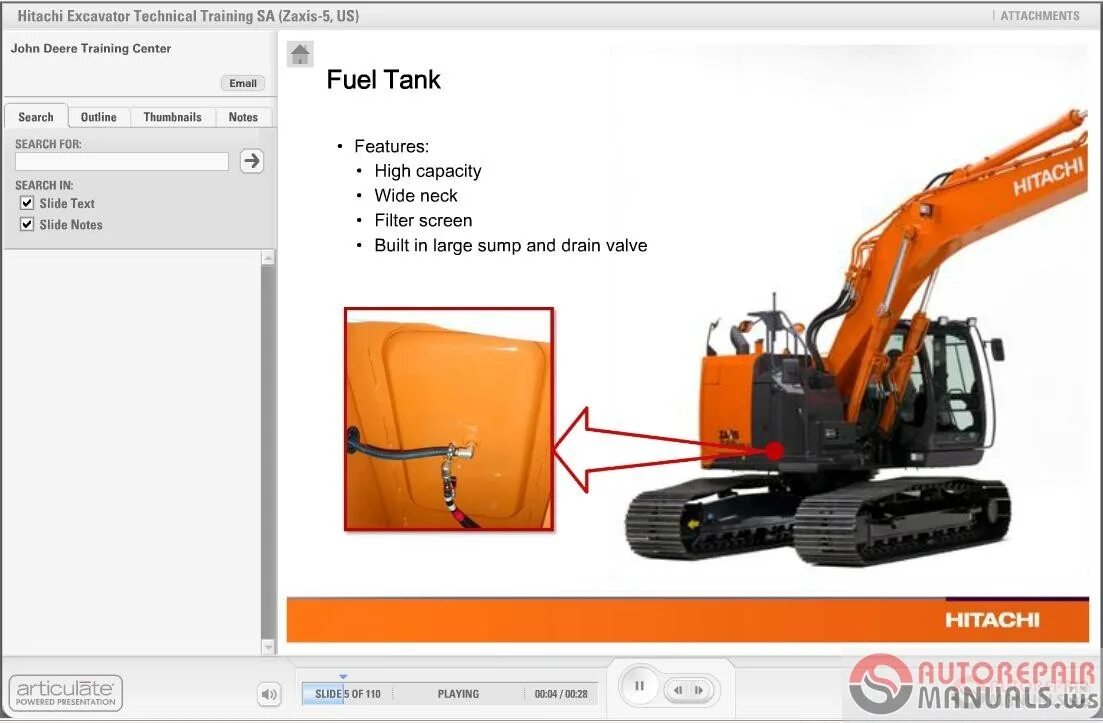
Task: Go to the previous slide
Action: 677,690
